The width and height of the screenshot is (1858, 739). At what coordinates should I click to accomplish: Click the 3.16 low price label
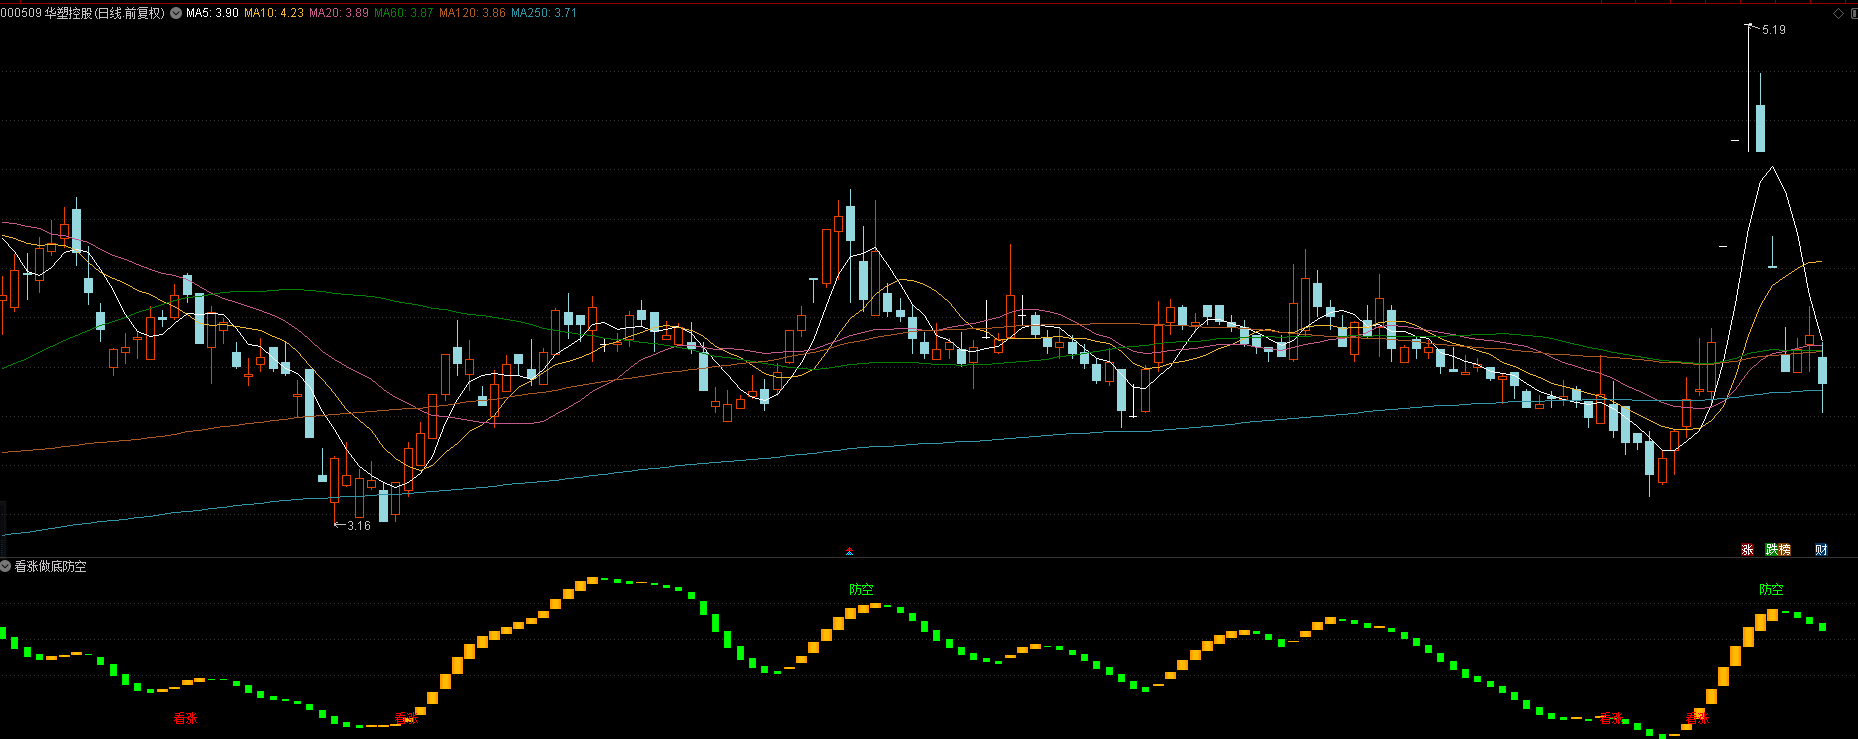[359, 525]
